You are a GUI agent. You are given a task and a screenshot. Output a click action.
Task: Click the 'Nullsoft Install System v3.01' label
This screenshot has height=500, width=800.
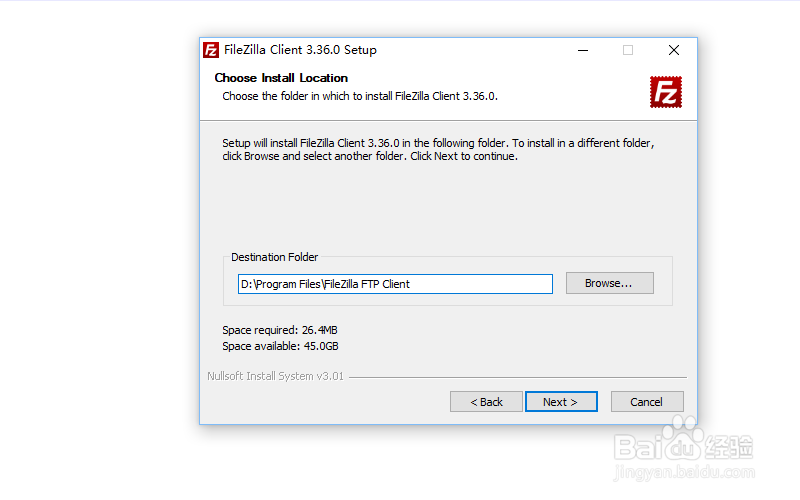[275, 377]
